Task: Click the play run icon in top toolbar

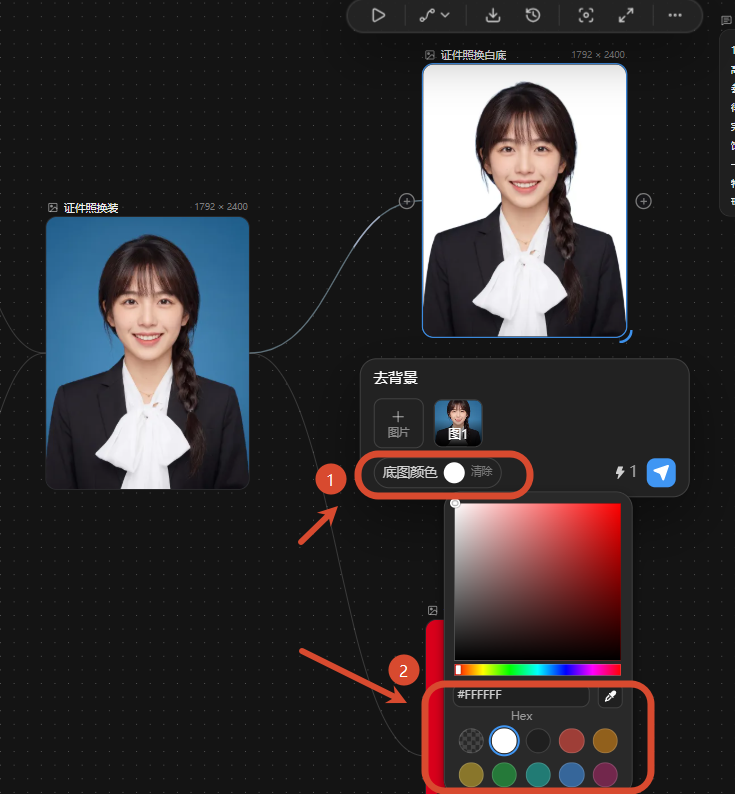Action: click(378, 15)
